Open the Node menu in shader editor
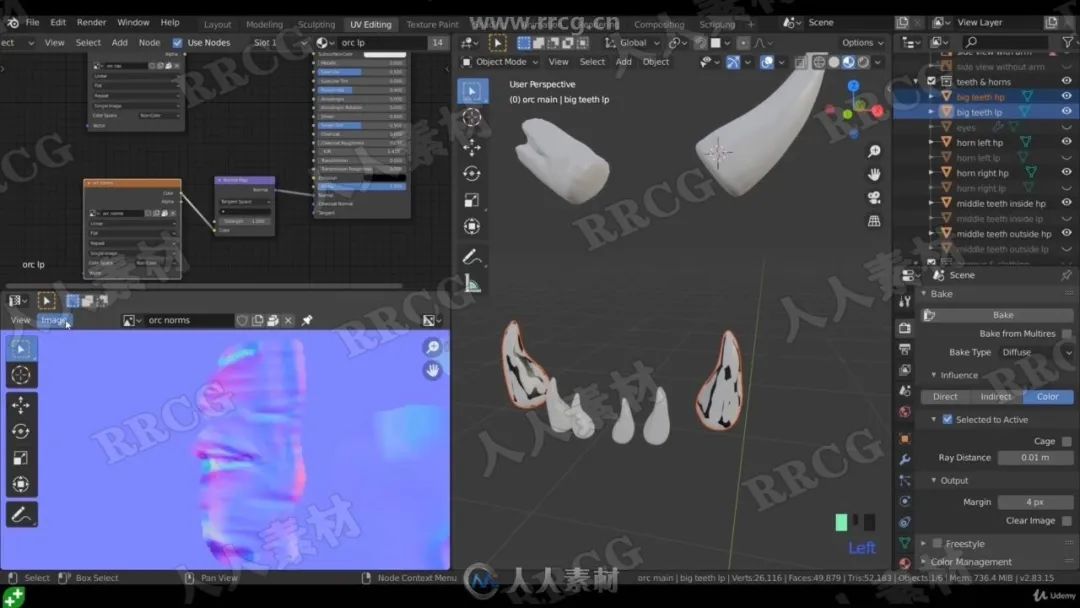The height and width of the screenshot is (608, 1080). coord(149,43)
